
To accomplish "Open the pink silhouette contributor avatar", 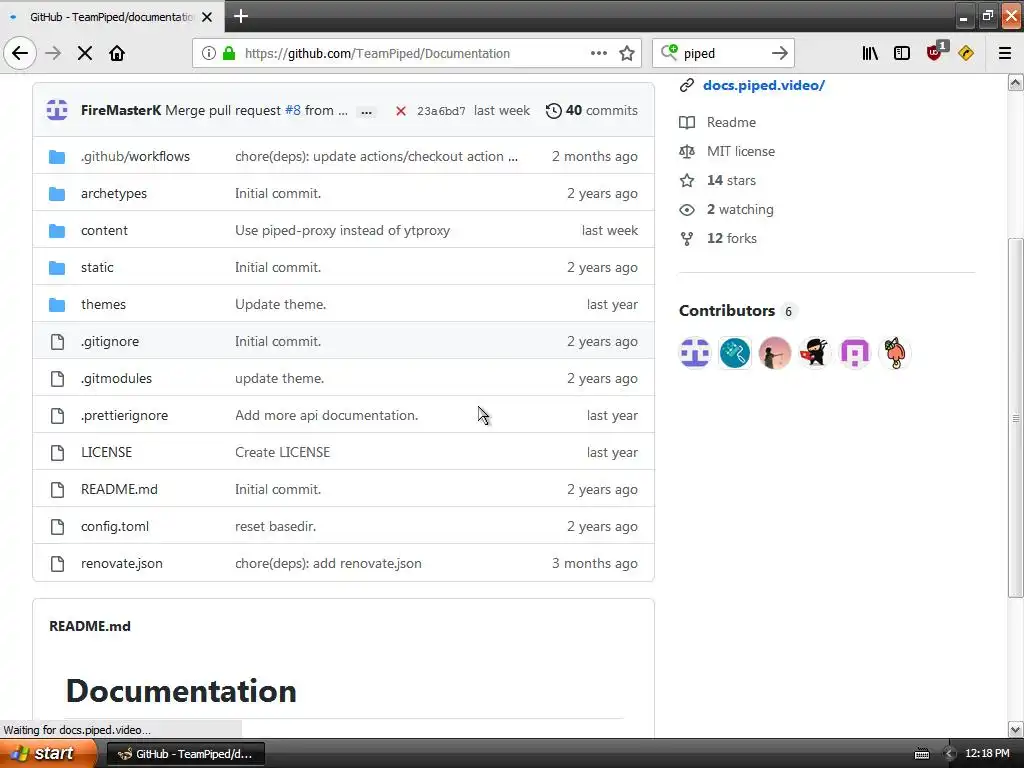I will point(775,353).
